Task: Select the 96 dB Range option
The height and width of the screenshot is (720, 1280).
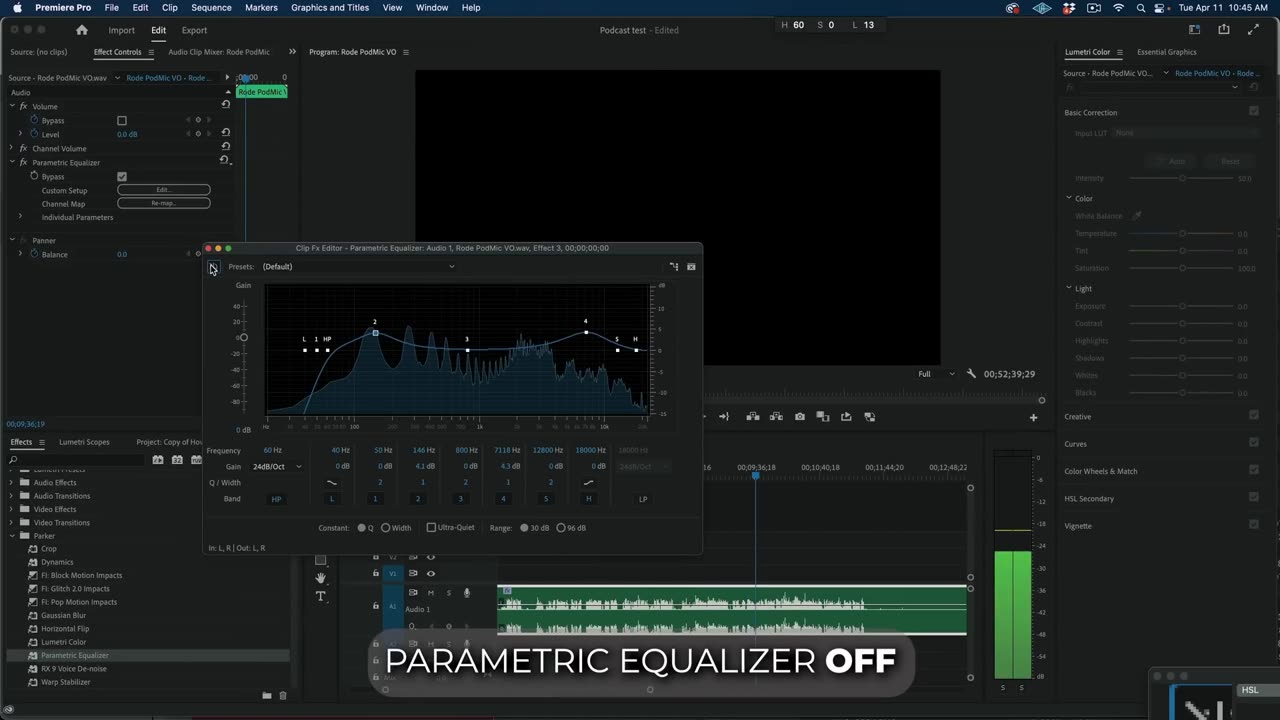Action: 561,528
